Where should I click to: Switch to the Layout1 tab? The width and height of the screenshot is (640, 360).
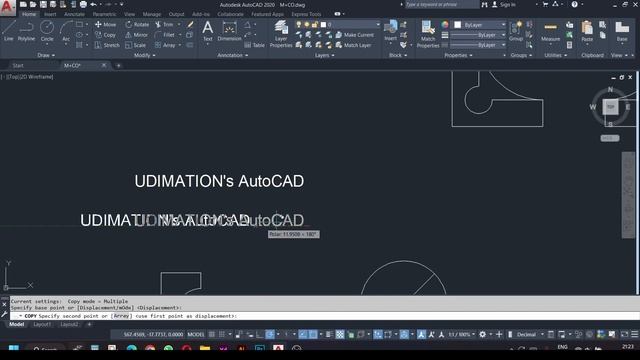click(42, 324)
